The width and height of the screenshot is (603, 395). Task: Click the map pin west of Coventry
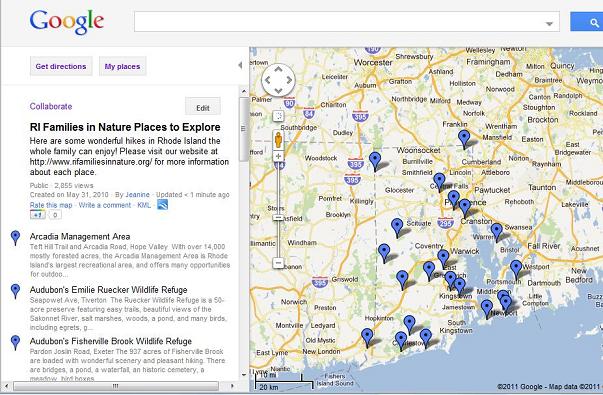click(x=384, y=252)
